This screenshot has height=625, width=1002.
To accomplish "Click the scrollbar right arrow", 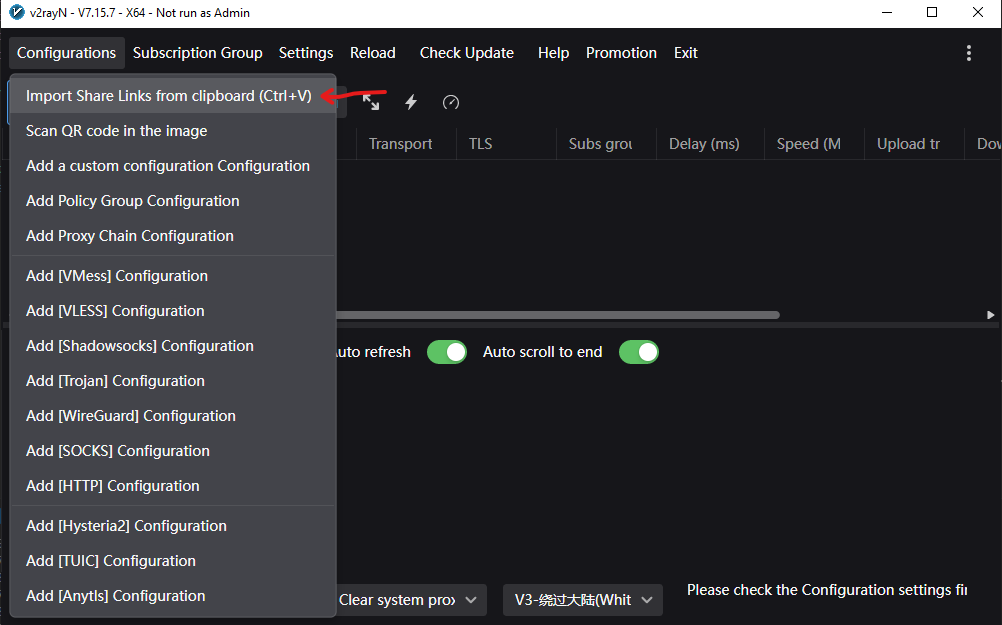I will click(x=990, y=315).
